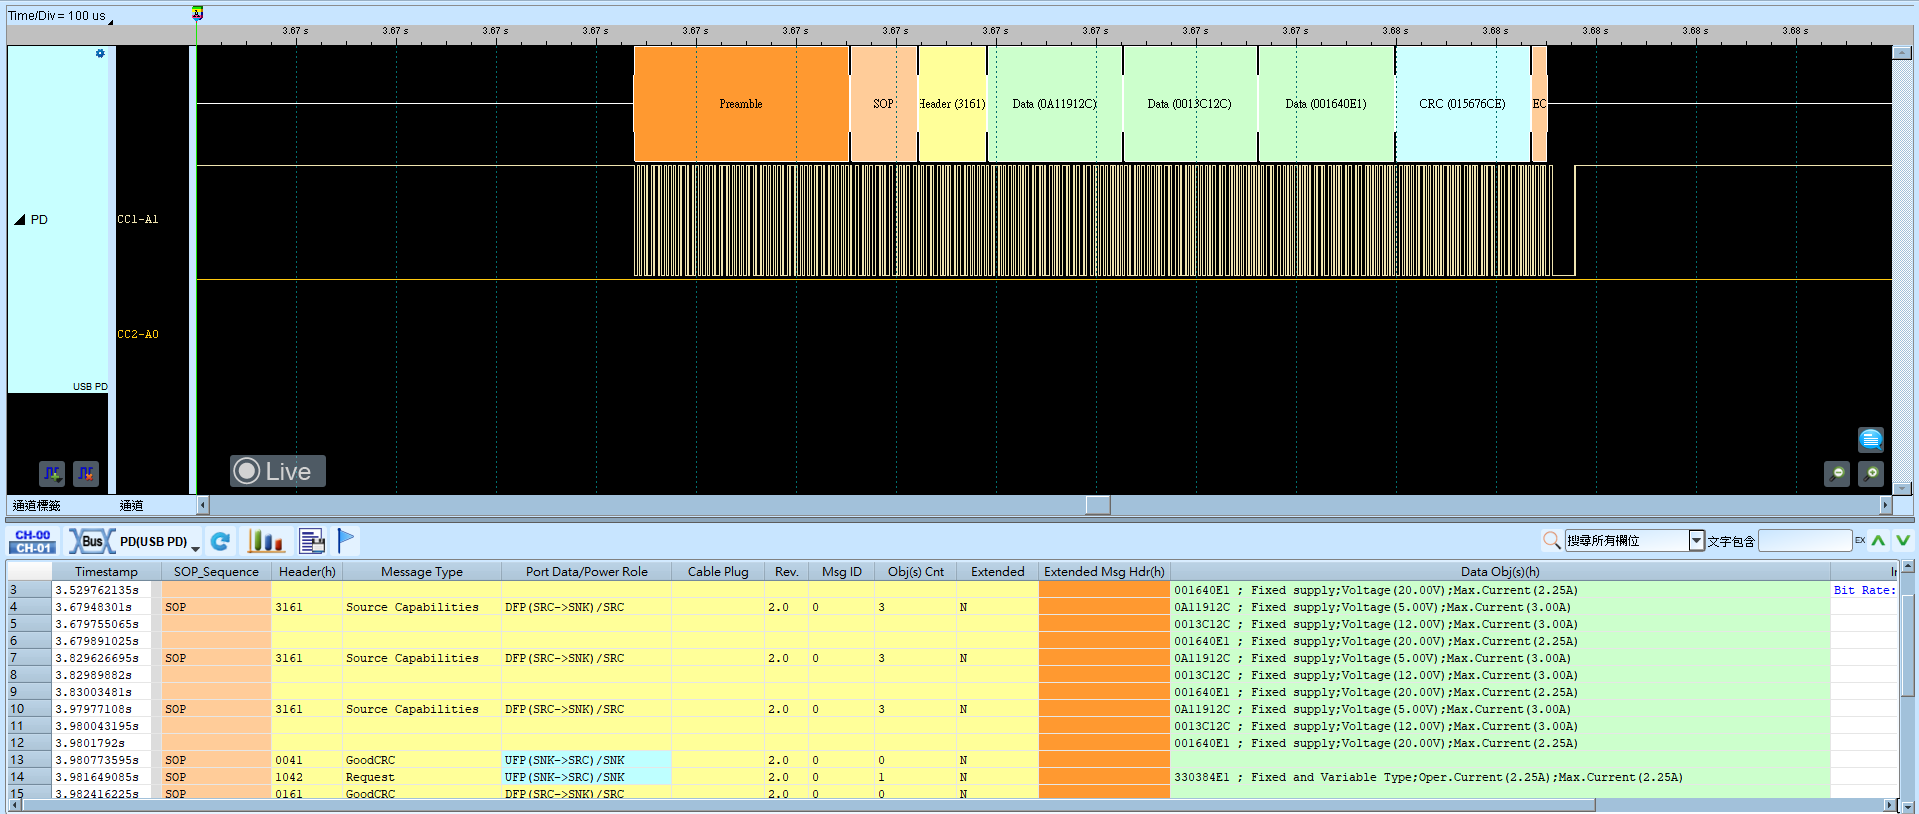The image size is (1919, 814).
Task: Click the Bus decode icon
Action: [x=91, y=541]
